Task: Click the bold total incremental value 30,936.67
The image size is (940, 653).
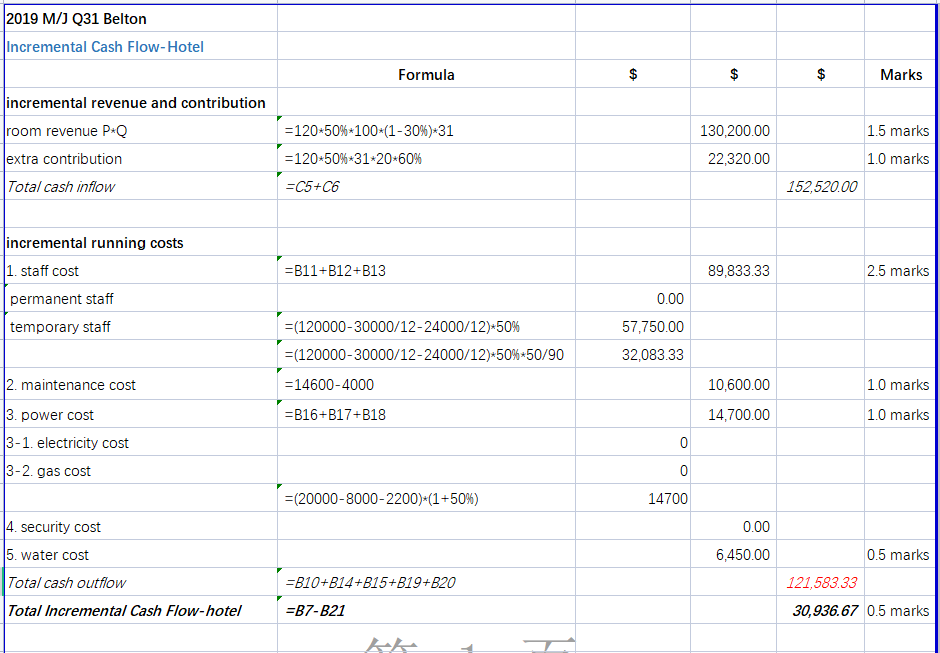Action: (x=824, y=611)
